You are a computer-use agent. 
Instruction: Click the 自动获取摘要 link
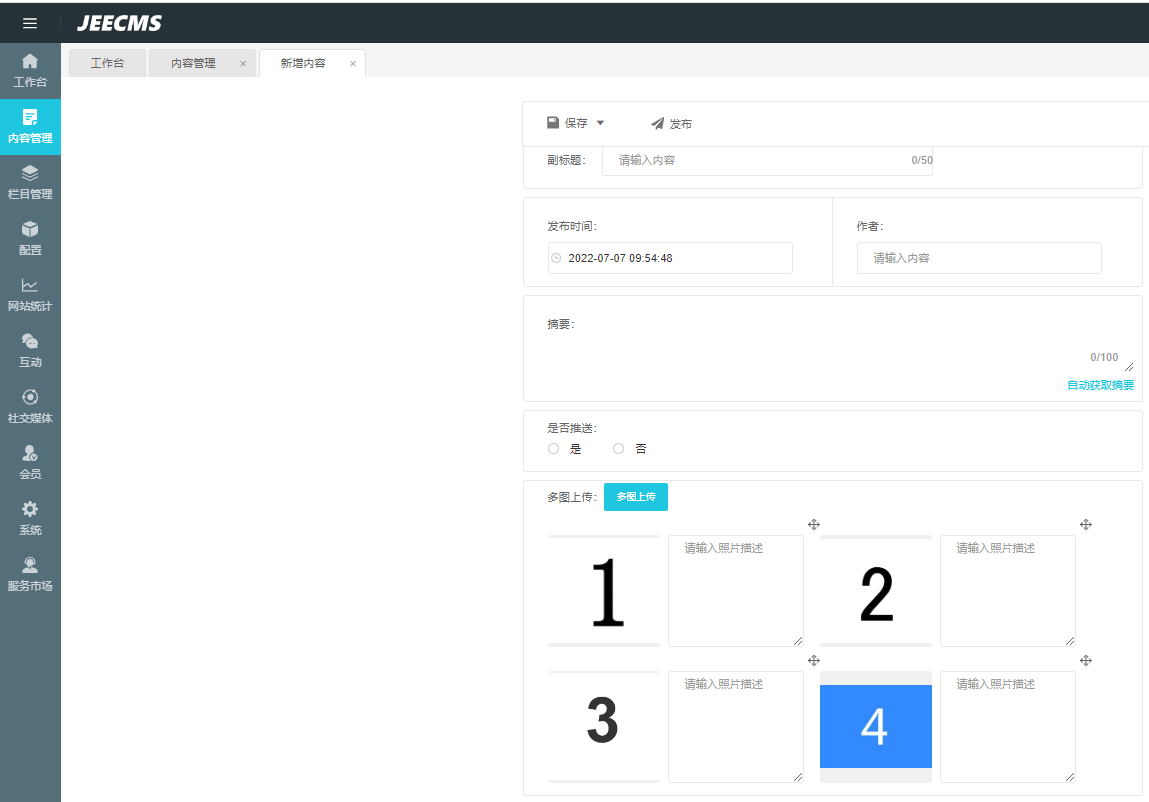coord(1100,385)
